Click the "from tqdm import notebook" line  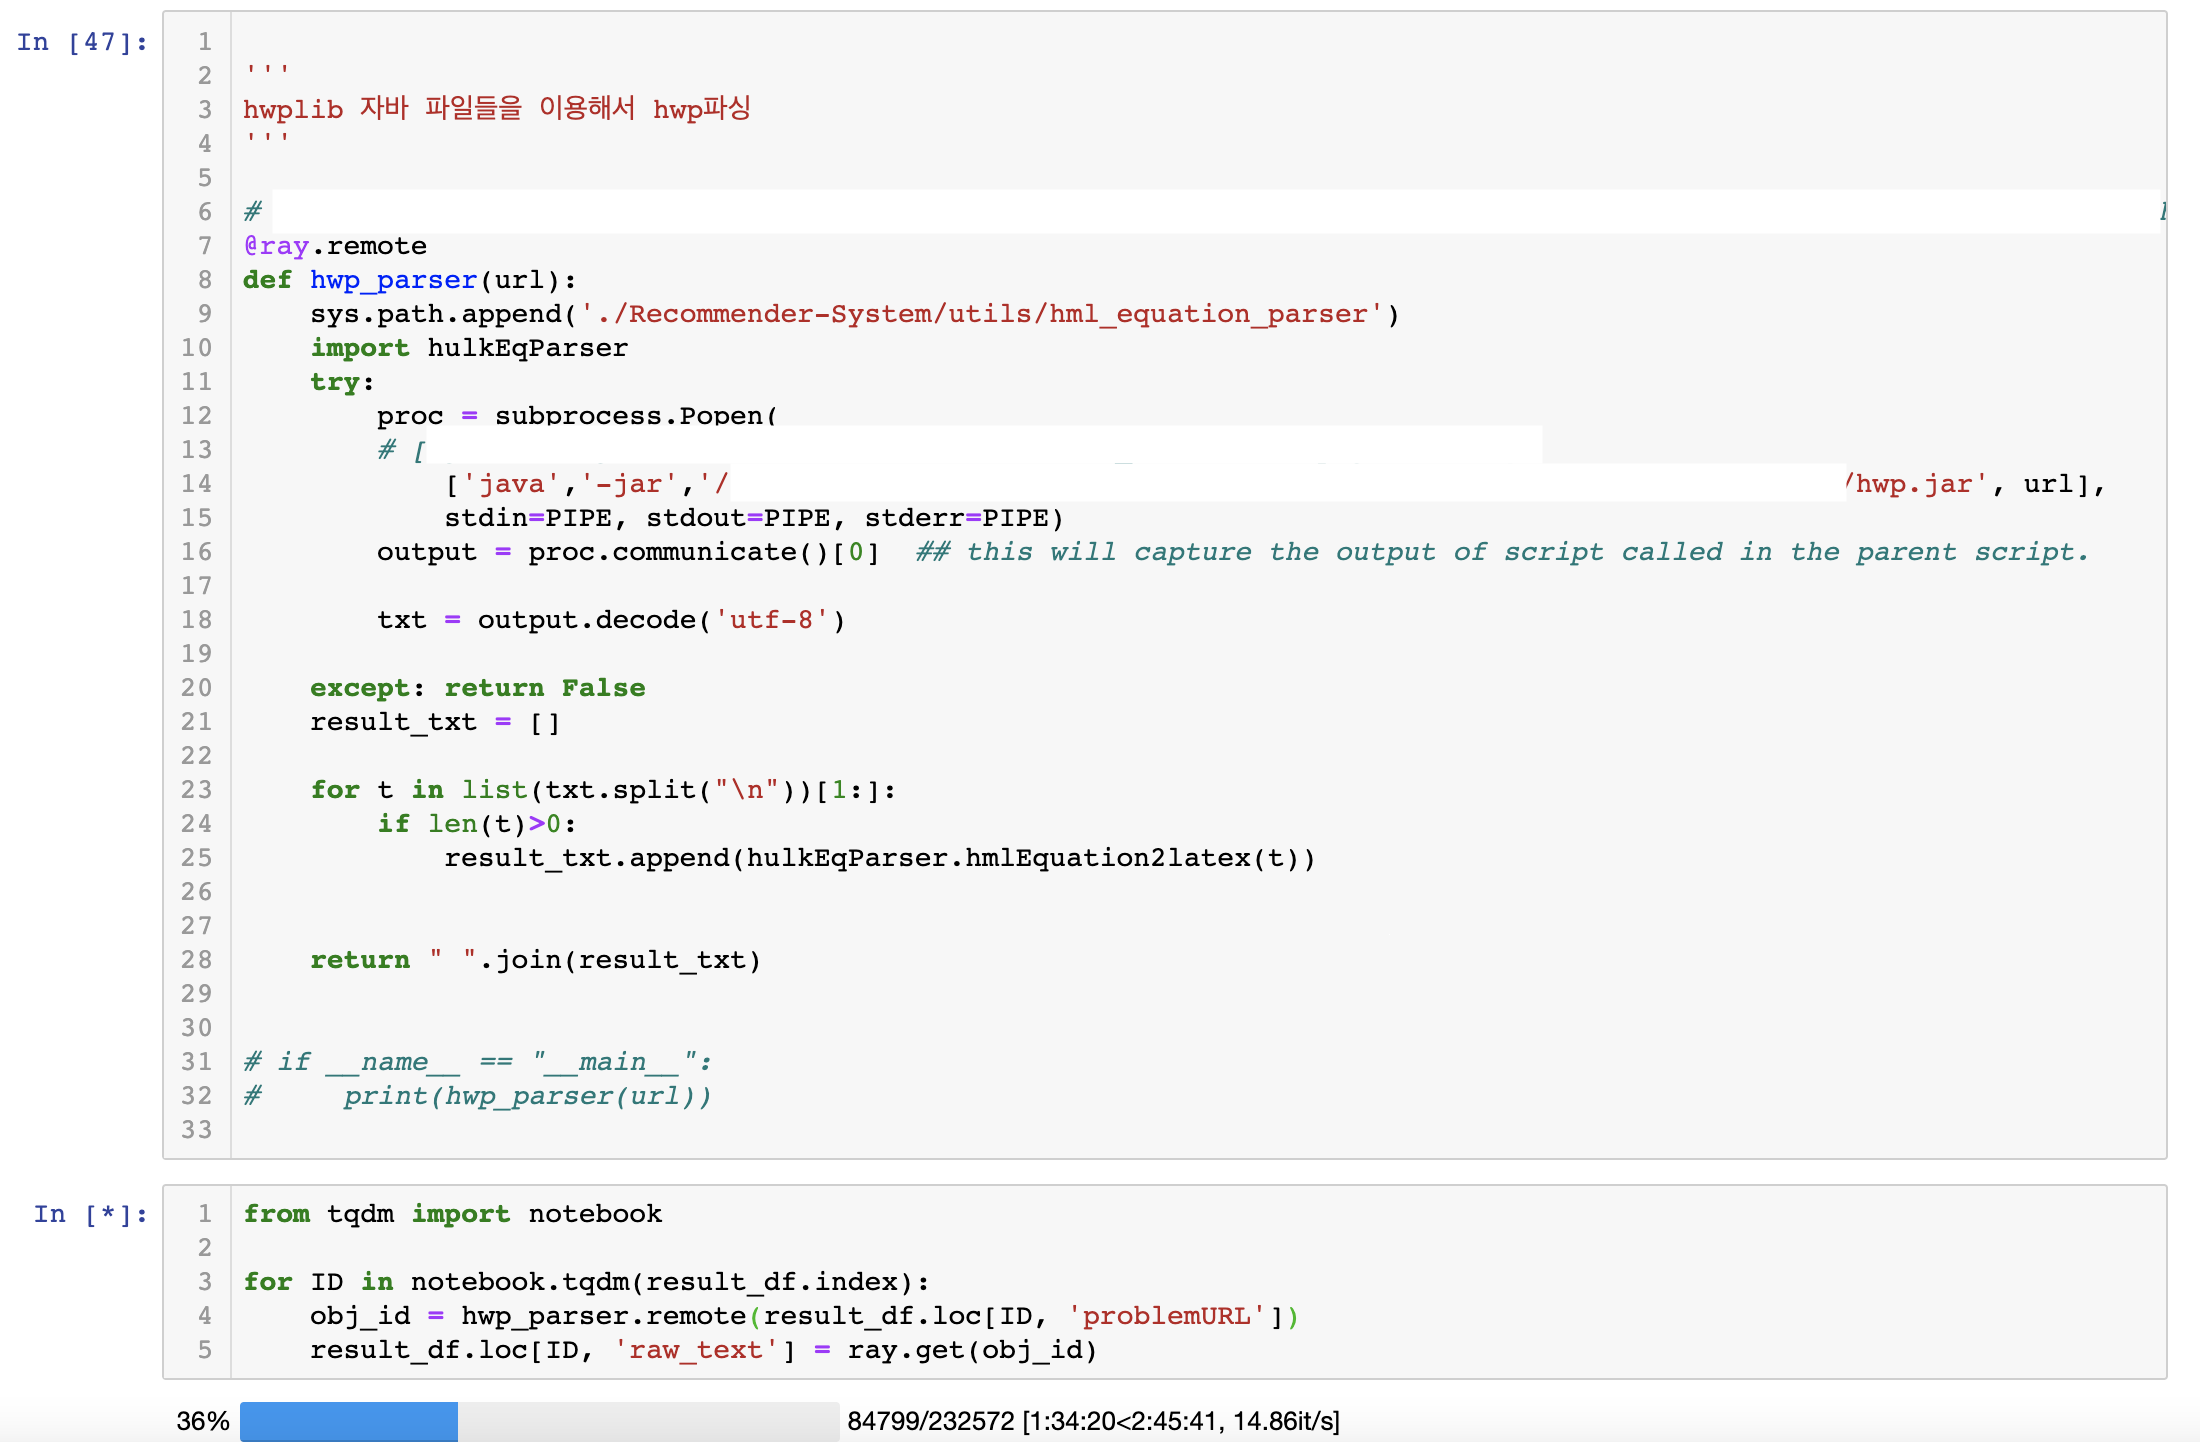click(x=452, y=1214)
